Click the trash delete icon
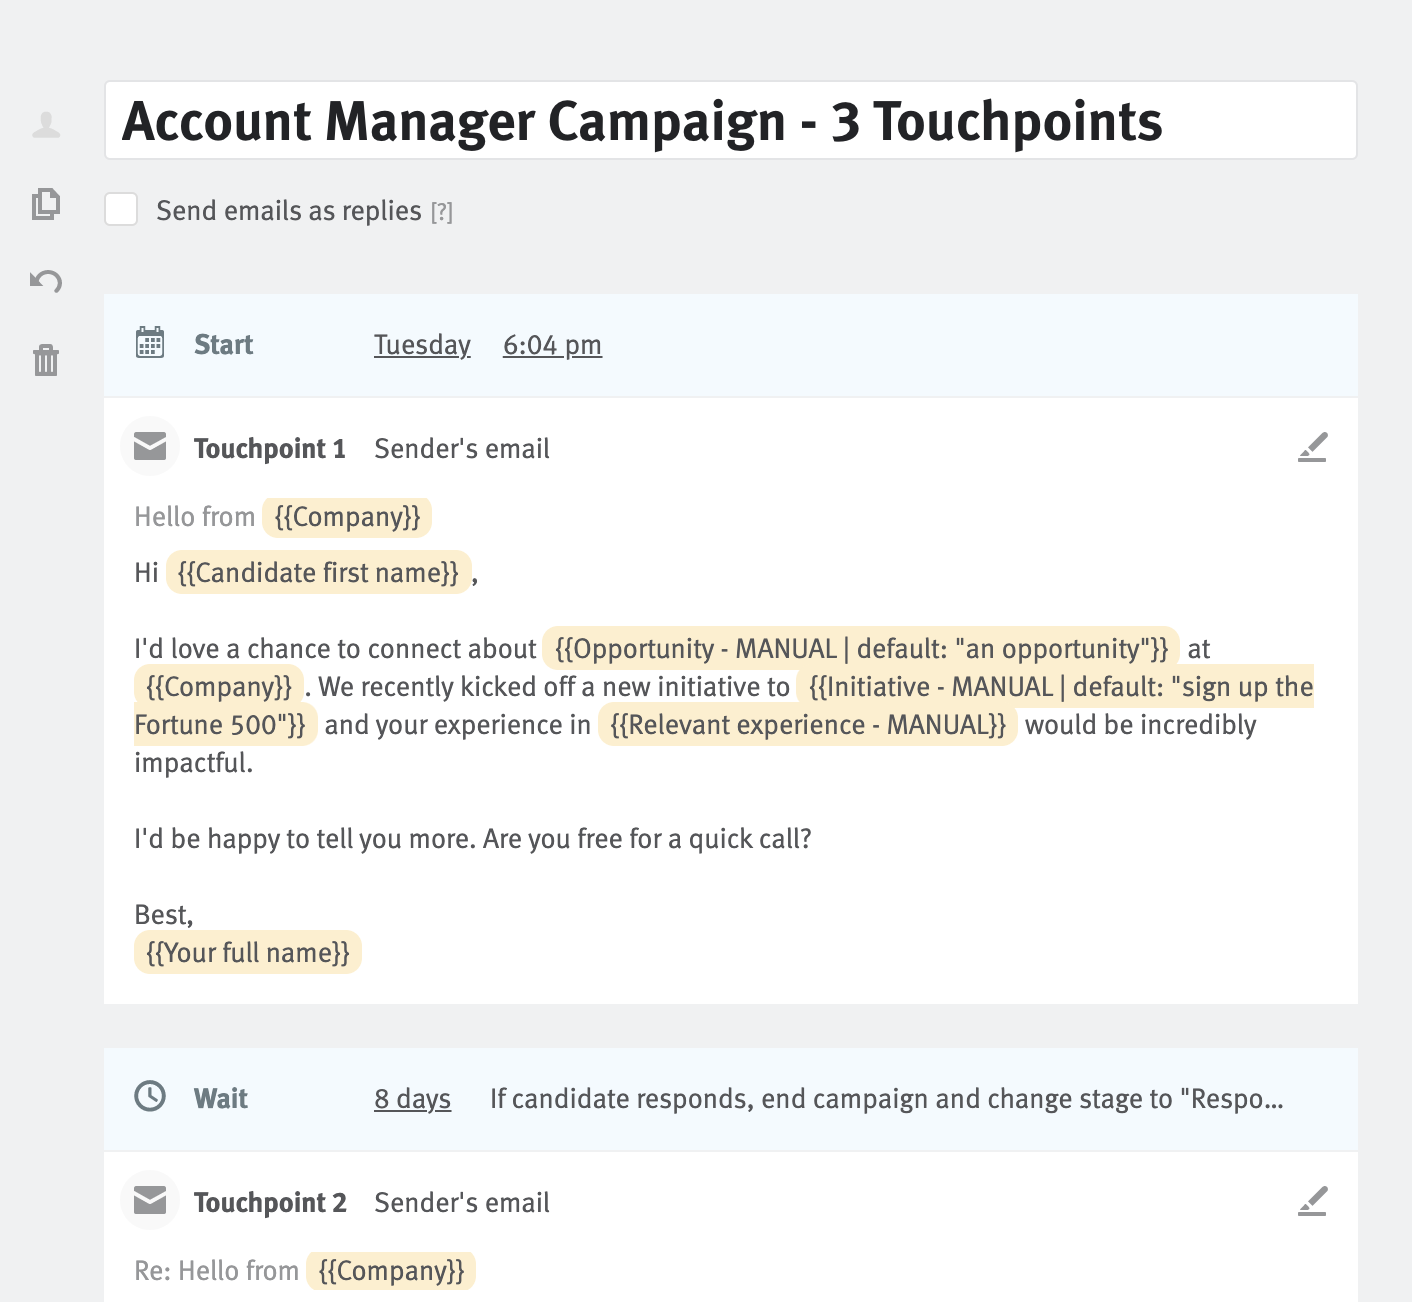This screenshot has height=1302, width=1412. (46, 360)
